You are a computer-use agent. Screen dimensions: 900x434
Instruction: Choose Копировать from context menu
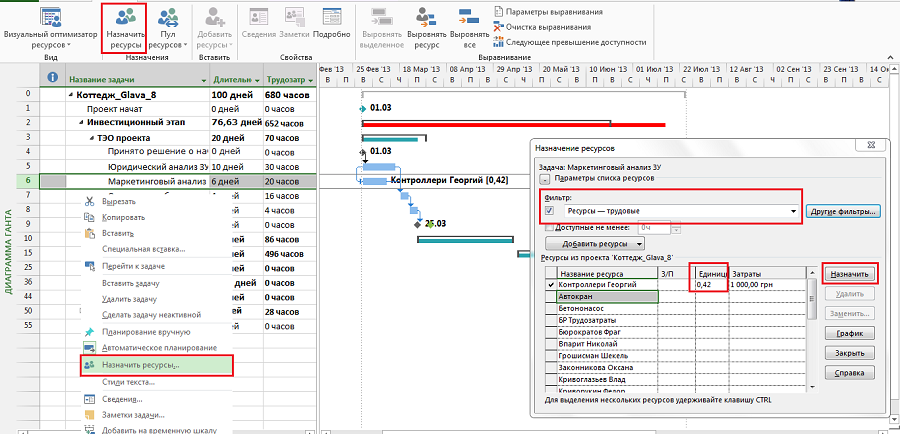123,218
